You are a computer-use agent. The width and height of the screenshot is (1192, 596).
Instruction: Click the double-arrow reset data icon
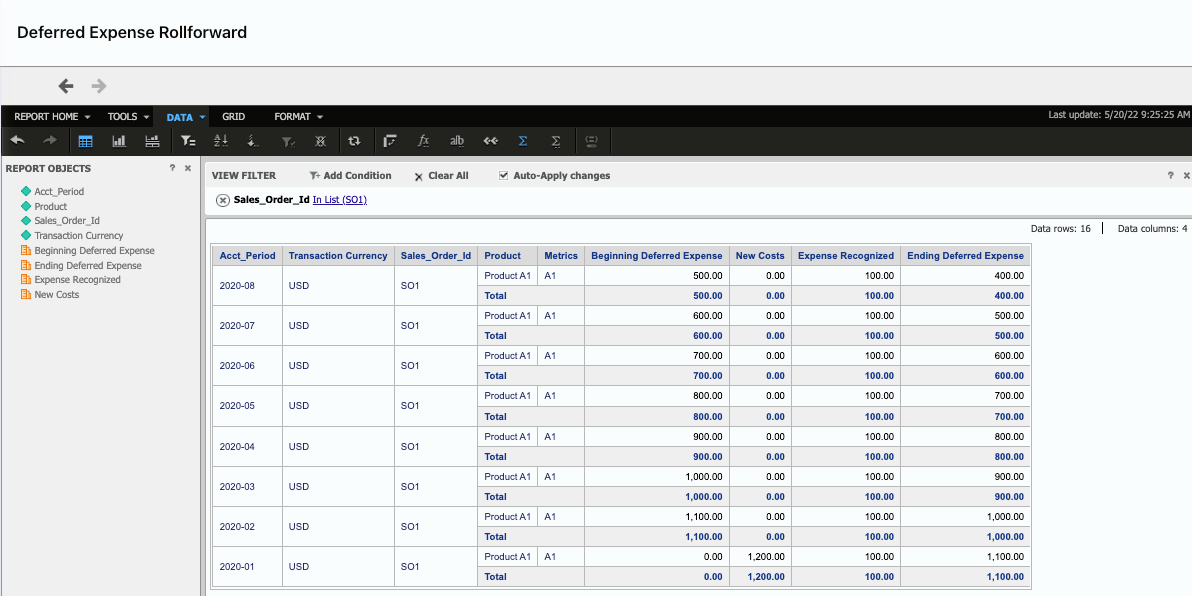490,141
